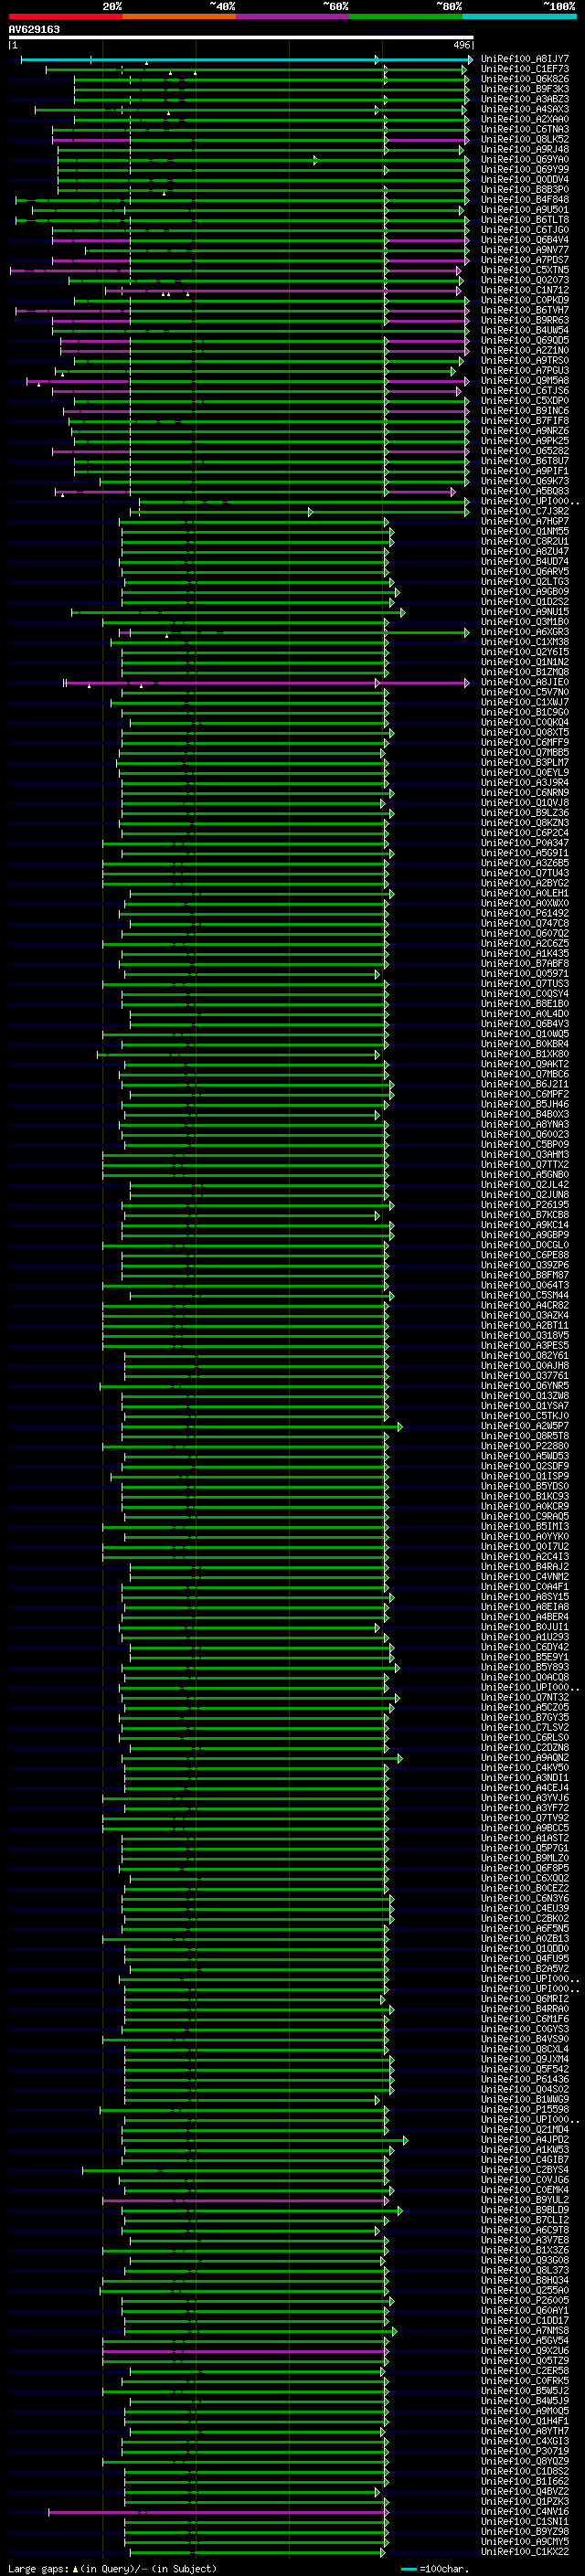The image size is (585, 2576).
Task: Select the query name AV629163
Action: [34, 29]
